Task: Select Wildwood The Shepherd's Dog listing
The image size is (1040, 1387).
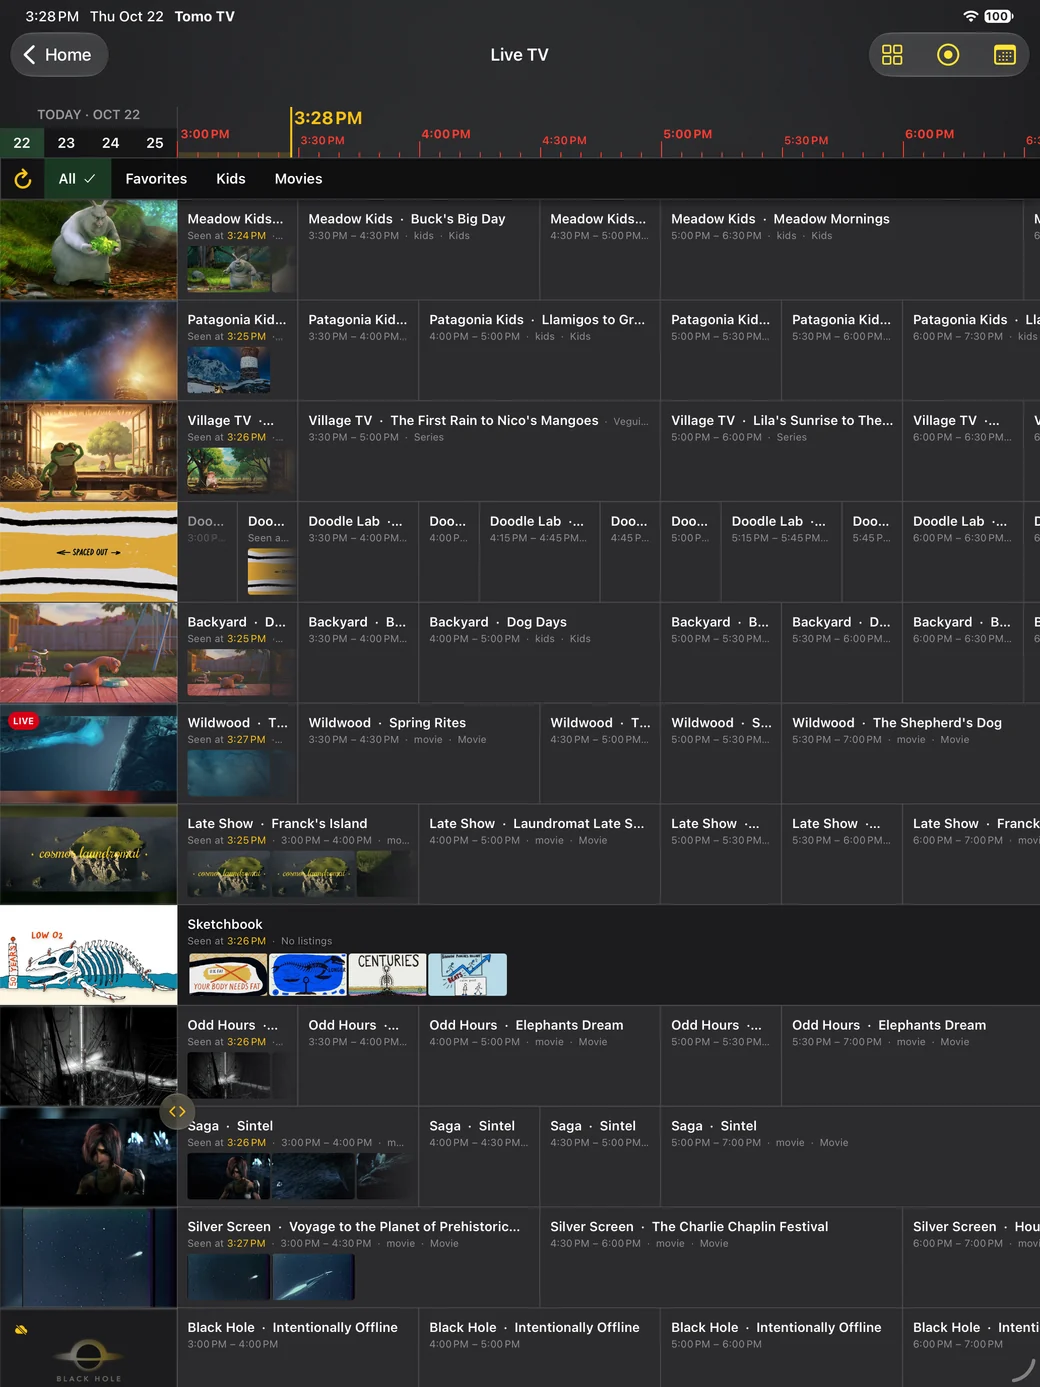Action: 911,754
